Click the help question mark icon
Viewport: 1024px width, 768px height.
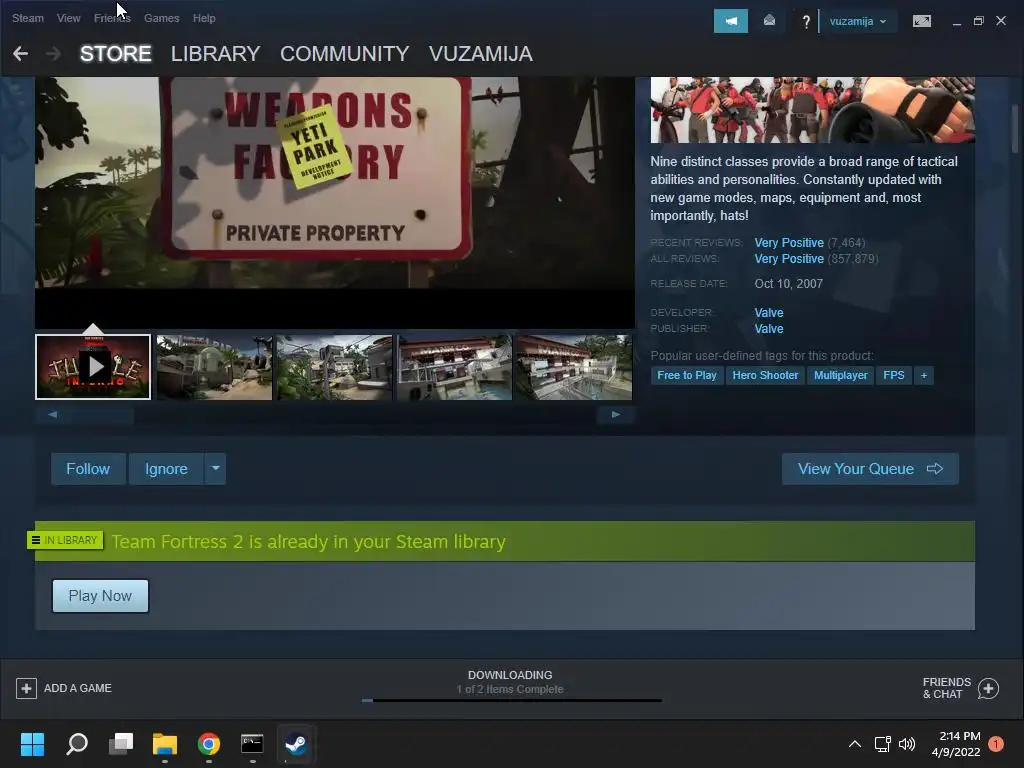point(806,22)
